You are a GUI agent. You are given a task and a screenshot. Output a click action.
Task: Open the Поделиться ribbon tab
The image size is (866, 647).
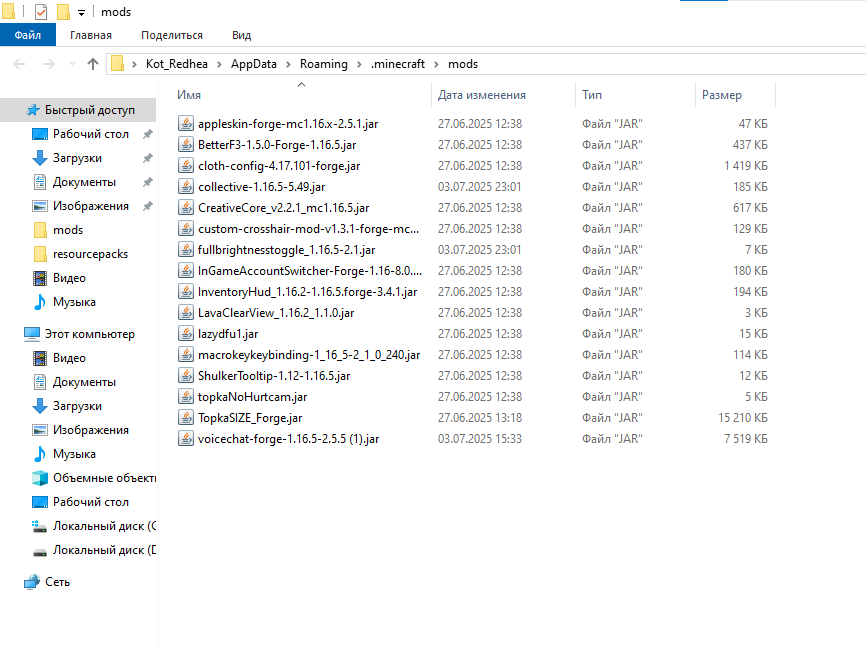[172, 35]
